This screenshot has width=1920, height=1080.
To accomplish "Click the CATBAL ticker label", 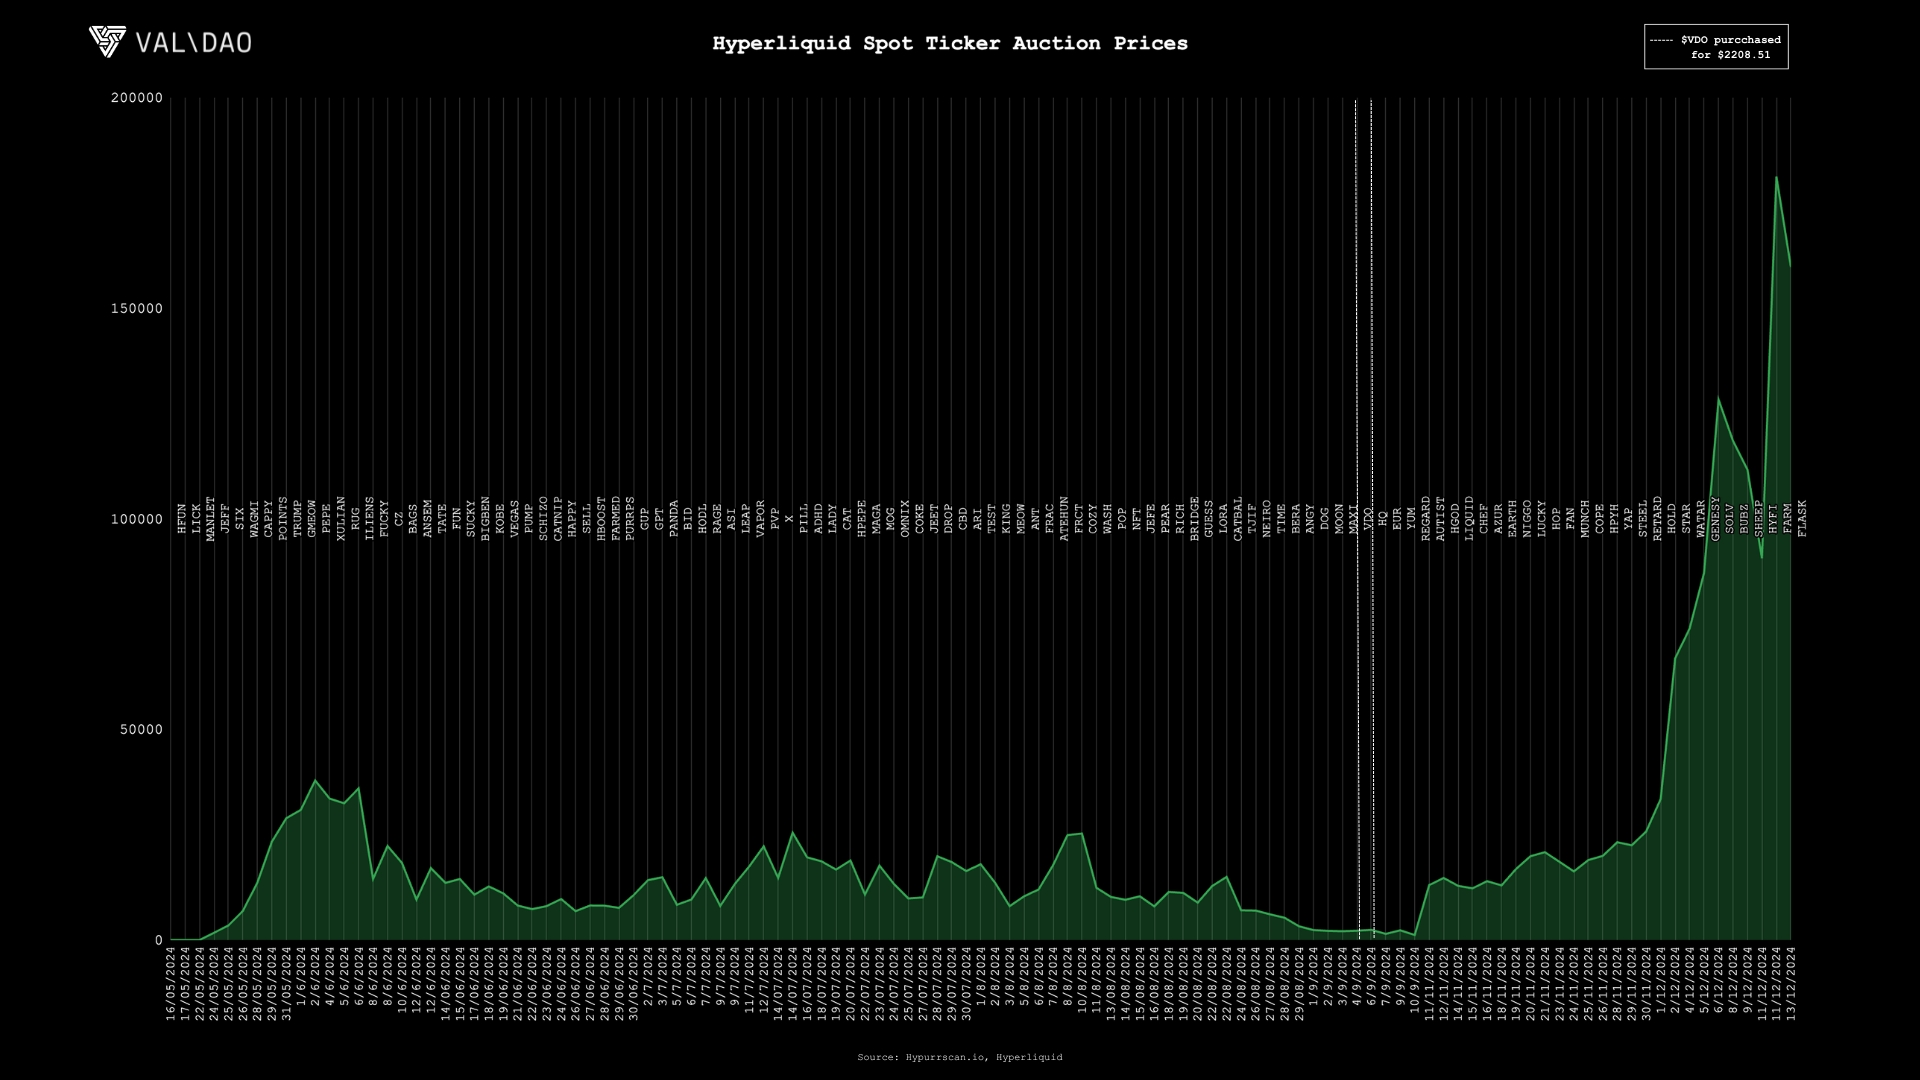I will [x=1239, y=519].
